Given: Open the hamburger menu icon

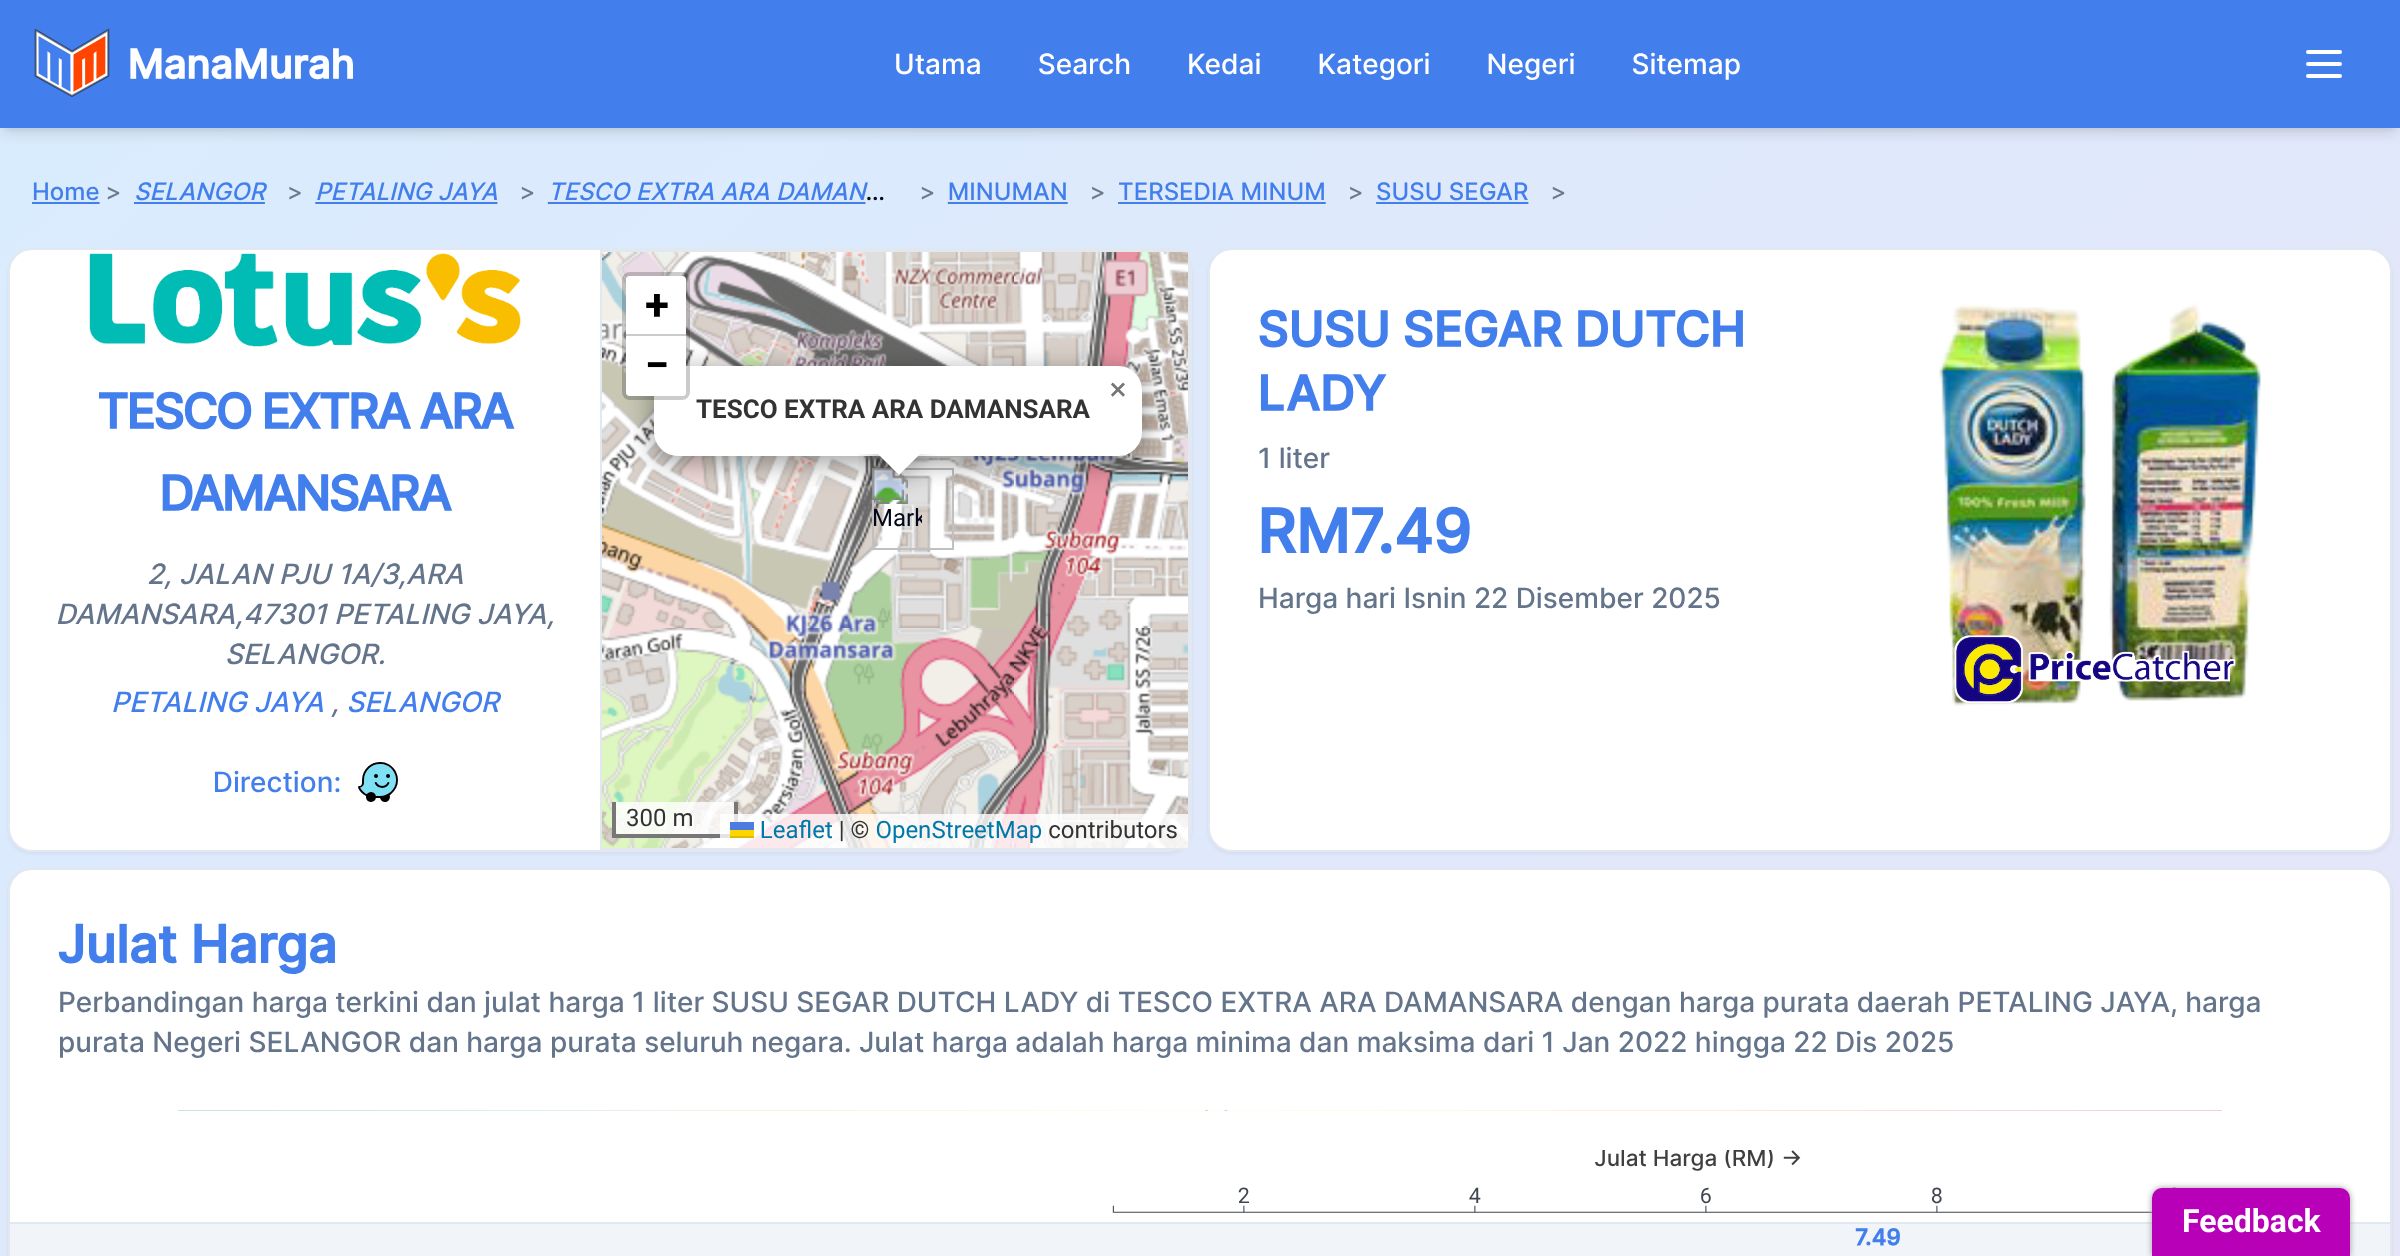Looking at the screenshot, I should coord(2323,64).
